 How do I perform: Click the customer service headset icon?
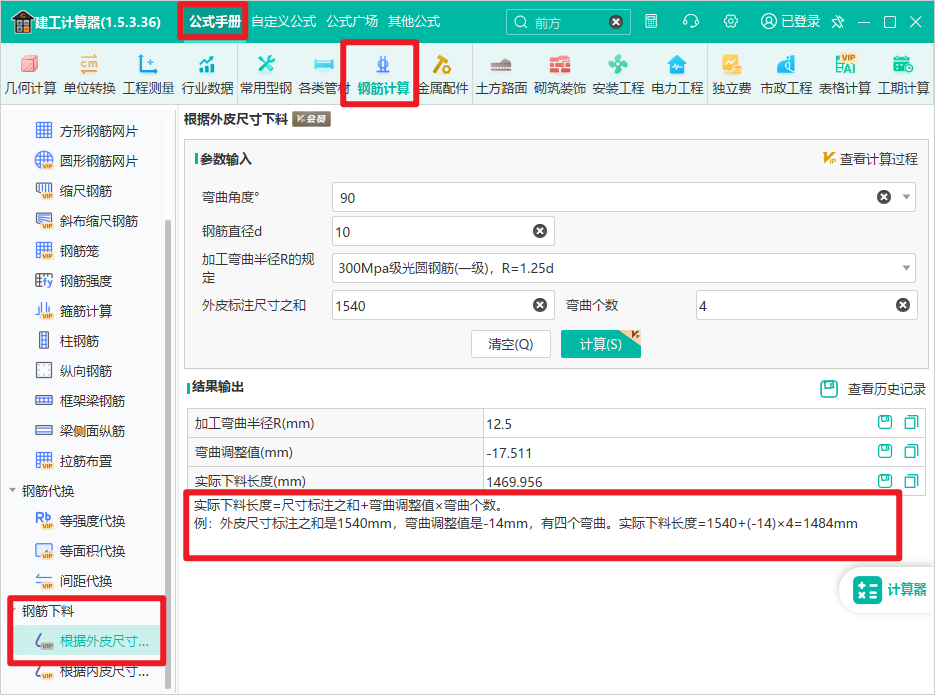coord(691,21)
